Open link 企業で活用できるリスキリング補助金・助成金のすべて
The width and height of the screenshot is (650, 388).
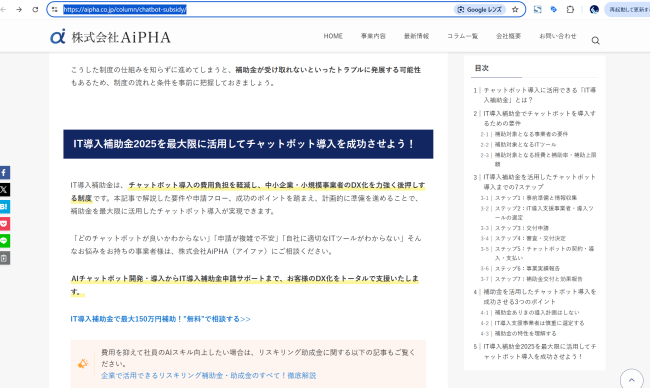[209, 375]
